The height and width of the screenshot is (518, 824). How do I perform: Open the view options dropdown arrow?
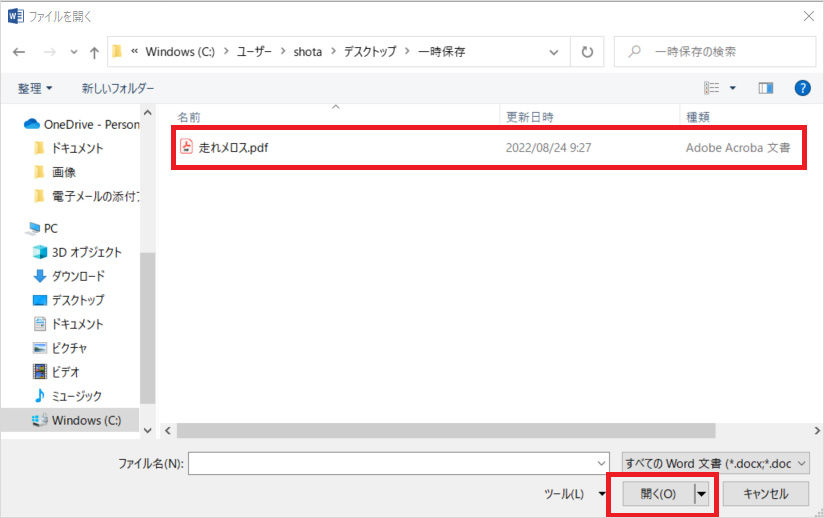pyautogui.click(x=733, y=88)
